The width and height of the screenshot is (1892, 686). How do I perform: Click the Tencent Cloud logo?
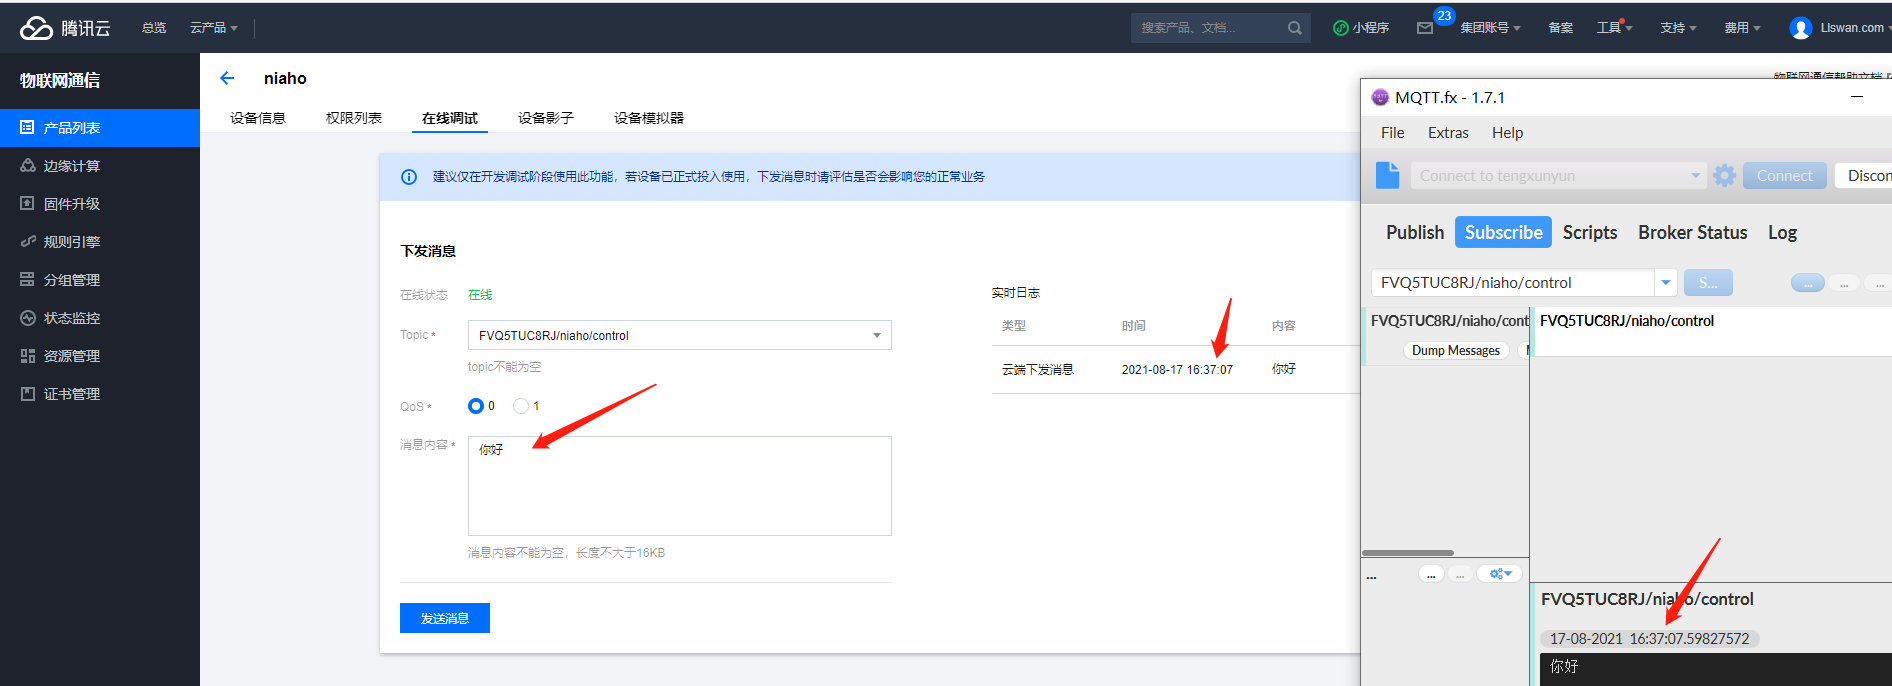pyautogui.click(x=65, y=28)
